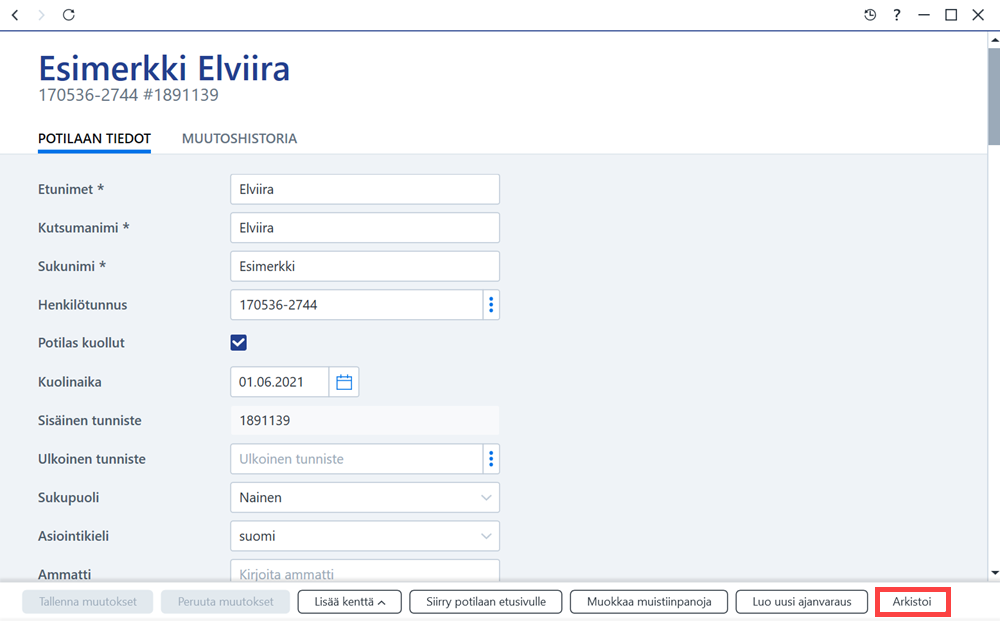Switch to the Muutoshistoria tab
1000x621 pixels.
[x=239, y=138]
